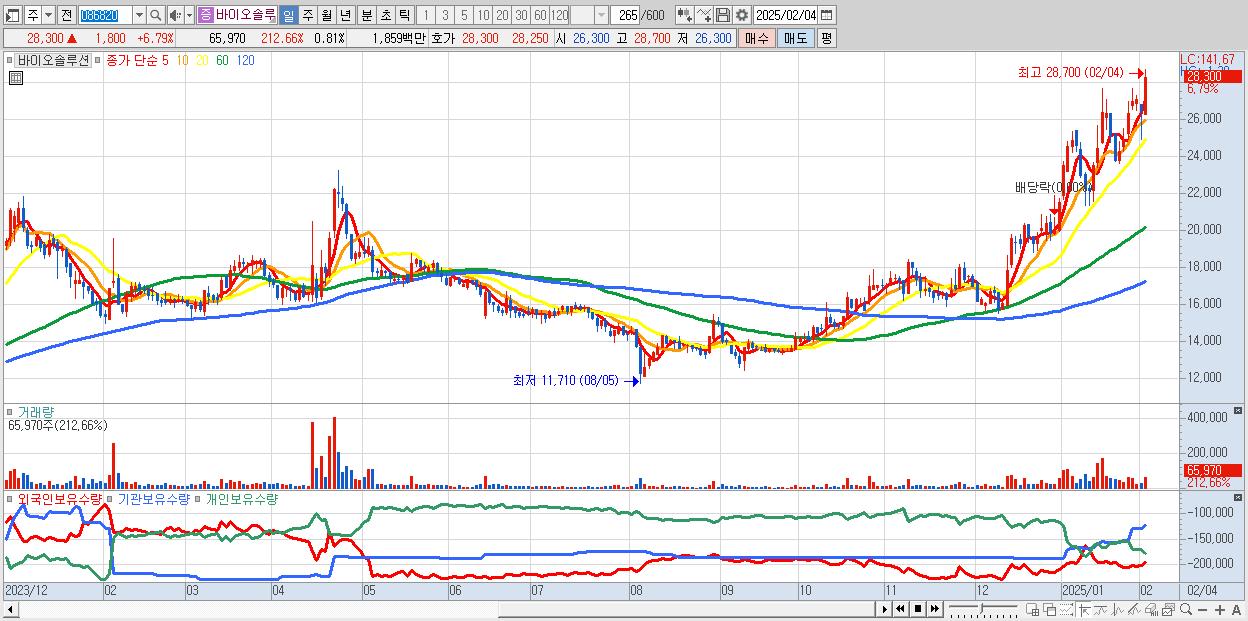Image resolution: width=1248 pixels, height=621 pixels.
Task: Select the 주 (weekly) period button
Action: click(307, 15)
